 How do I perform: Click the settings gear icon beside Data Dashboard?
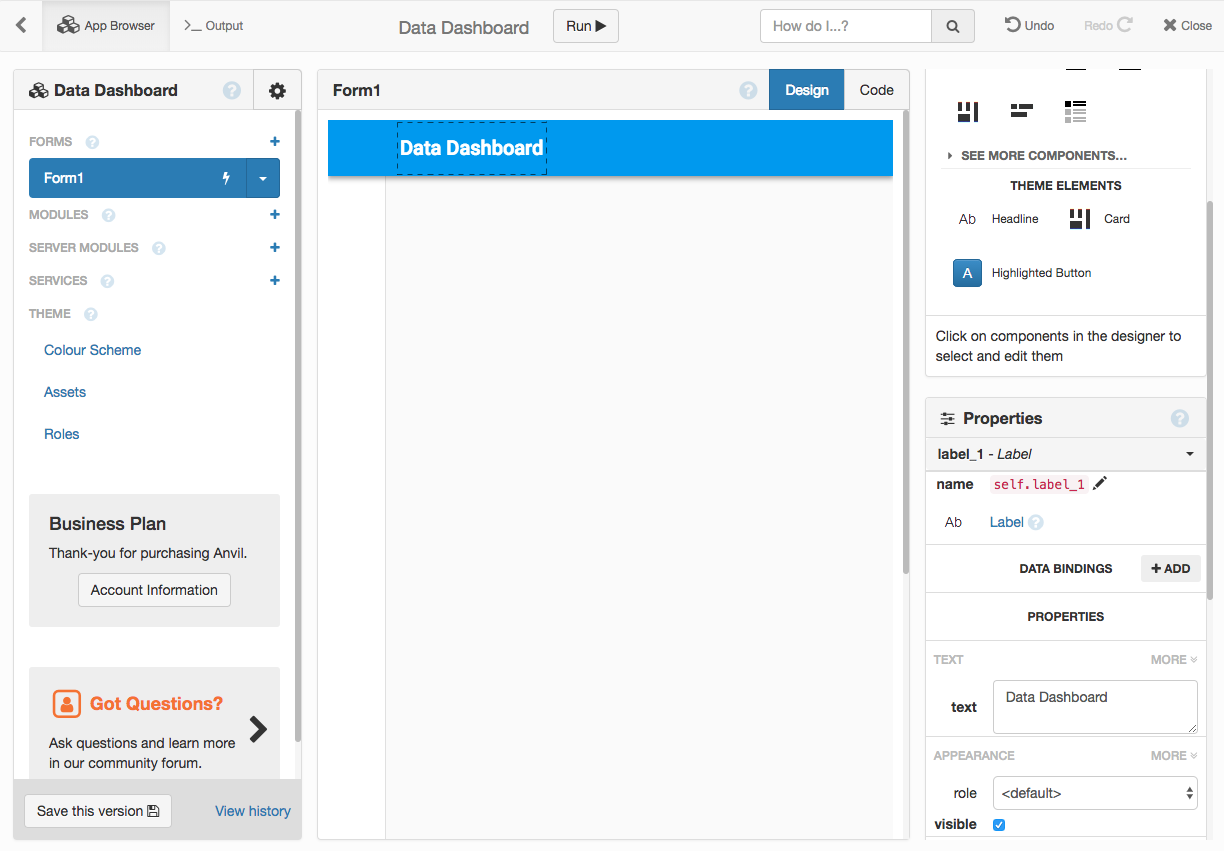(277, 91)
